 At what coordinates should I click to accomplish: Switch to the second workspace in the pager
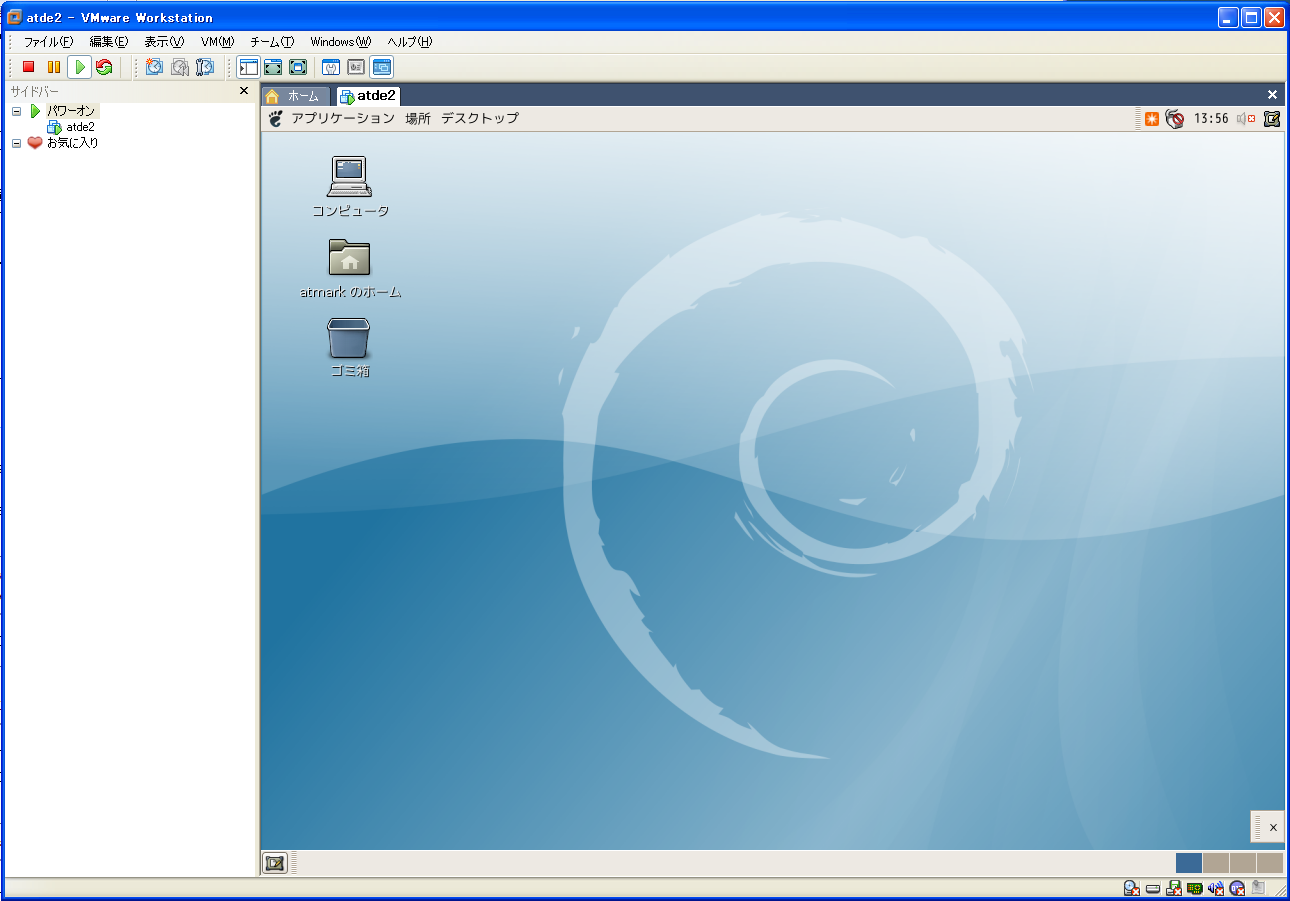point(1215,863)
